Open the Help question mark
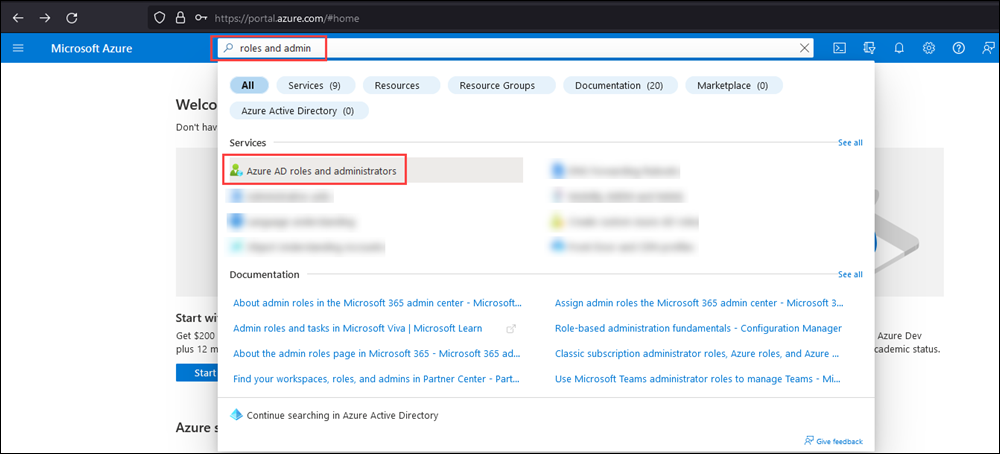 click(x=959, y=48)
